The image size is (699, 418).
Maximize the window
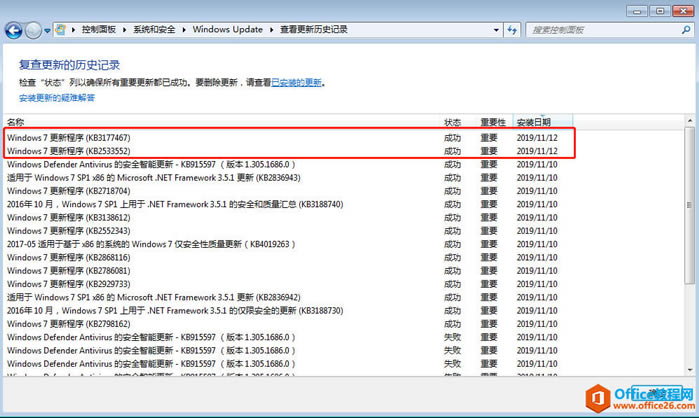point(660,11)
